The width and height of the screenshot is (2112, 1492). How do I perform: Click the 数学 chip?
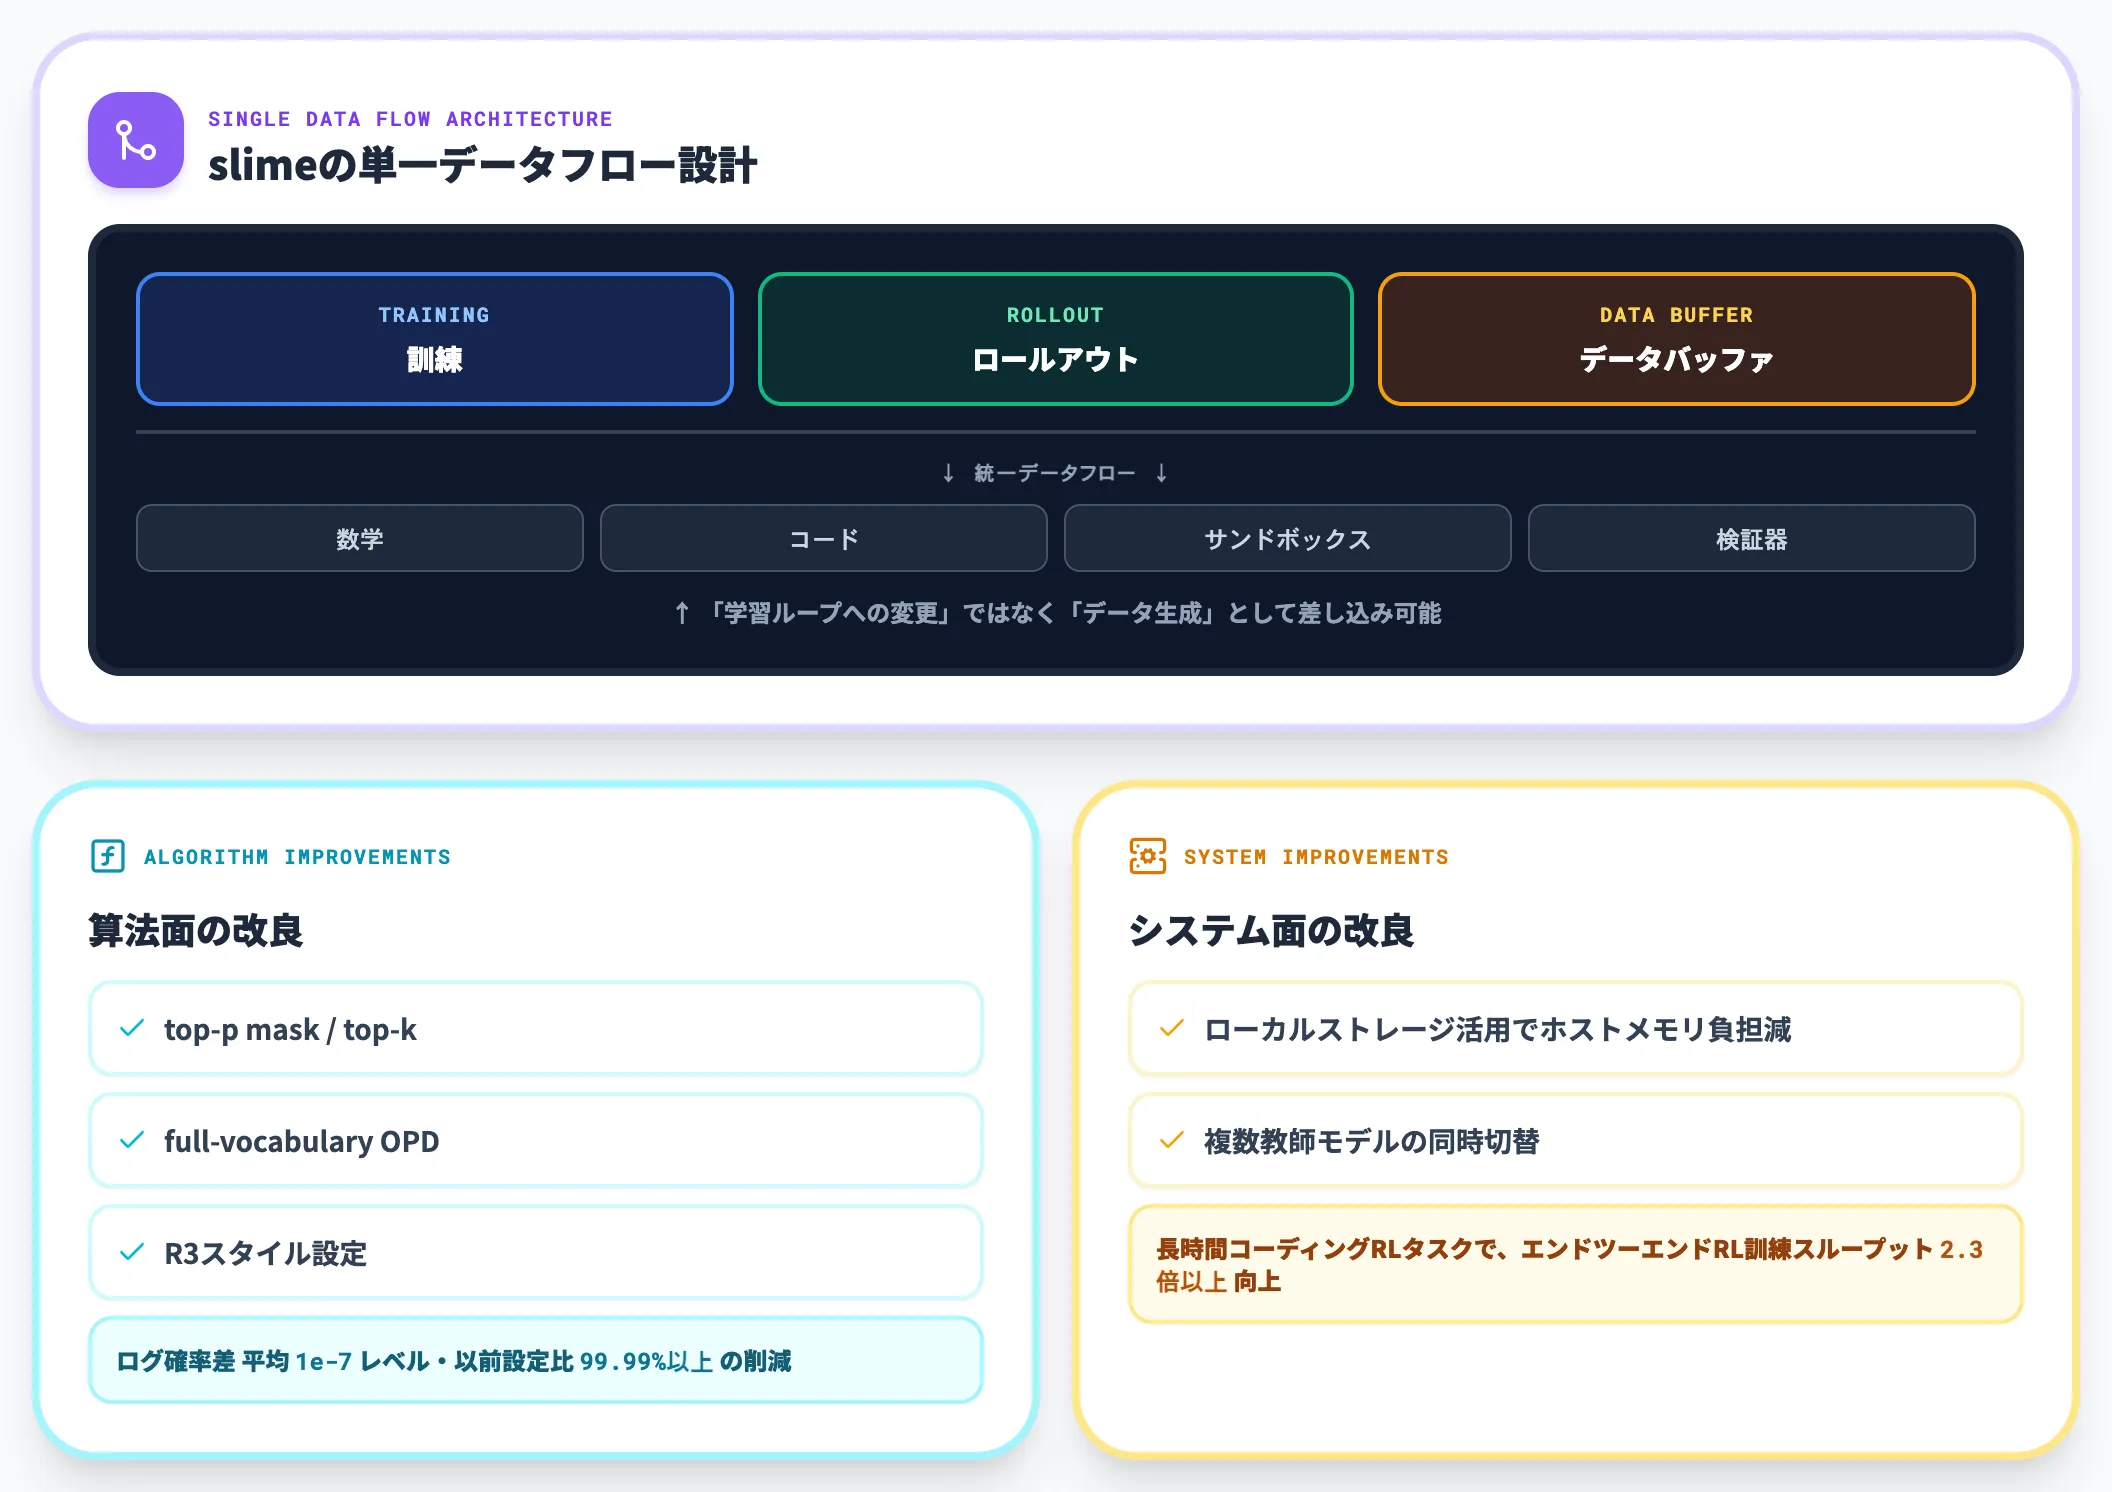tap(360, 539)
